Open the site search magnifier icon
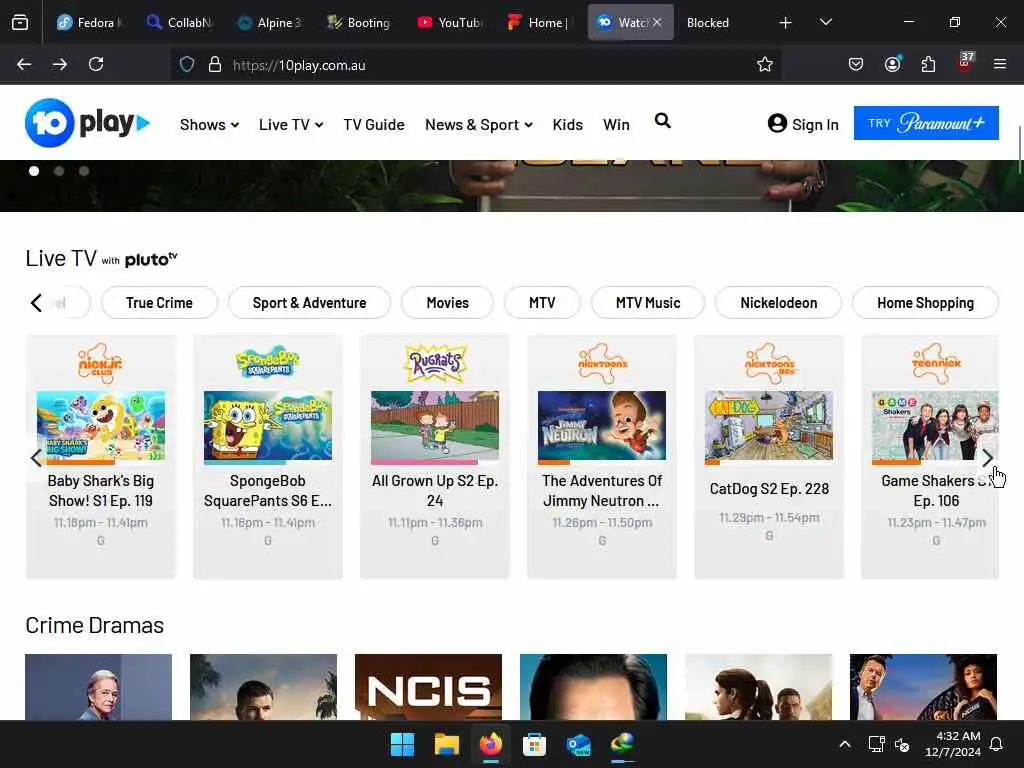The height and width of the screenshot is (768, 1024). (x=662, y=121)
